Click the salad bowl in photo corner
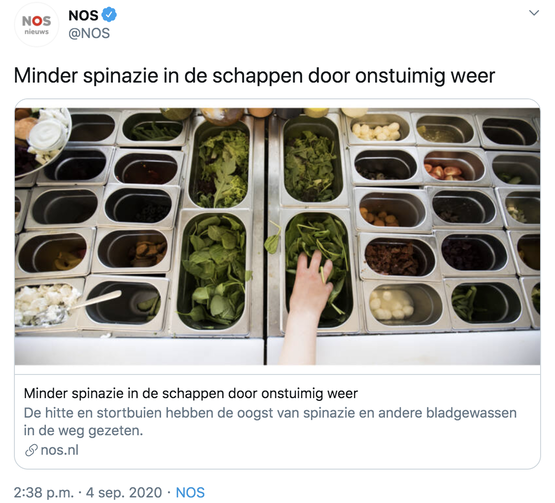 (x=42, y=141)
